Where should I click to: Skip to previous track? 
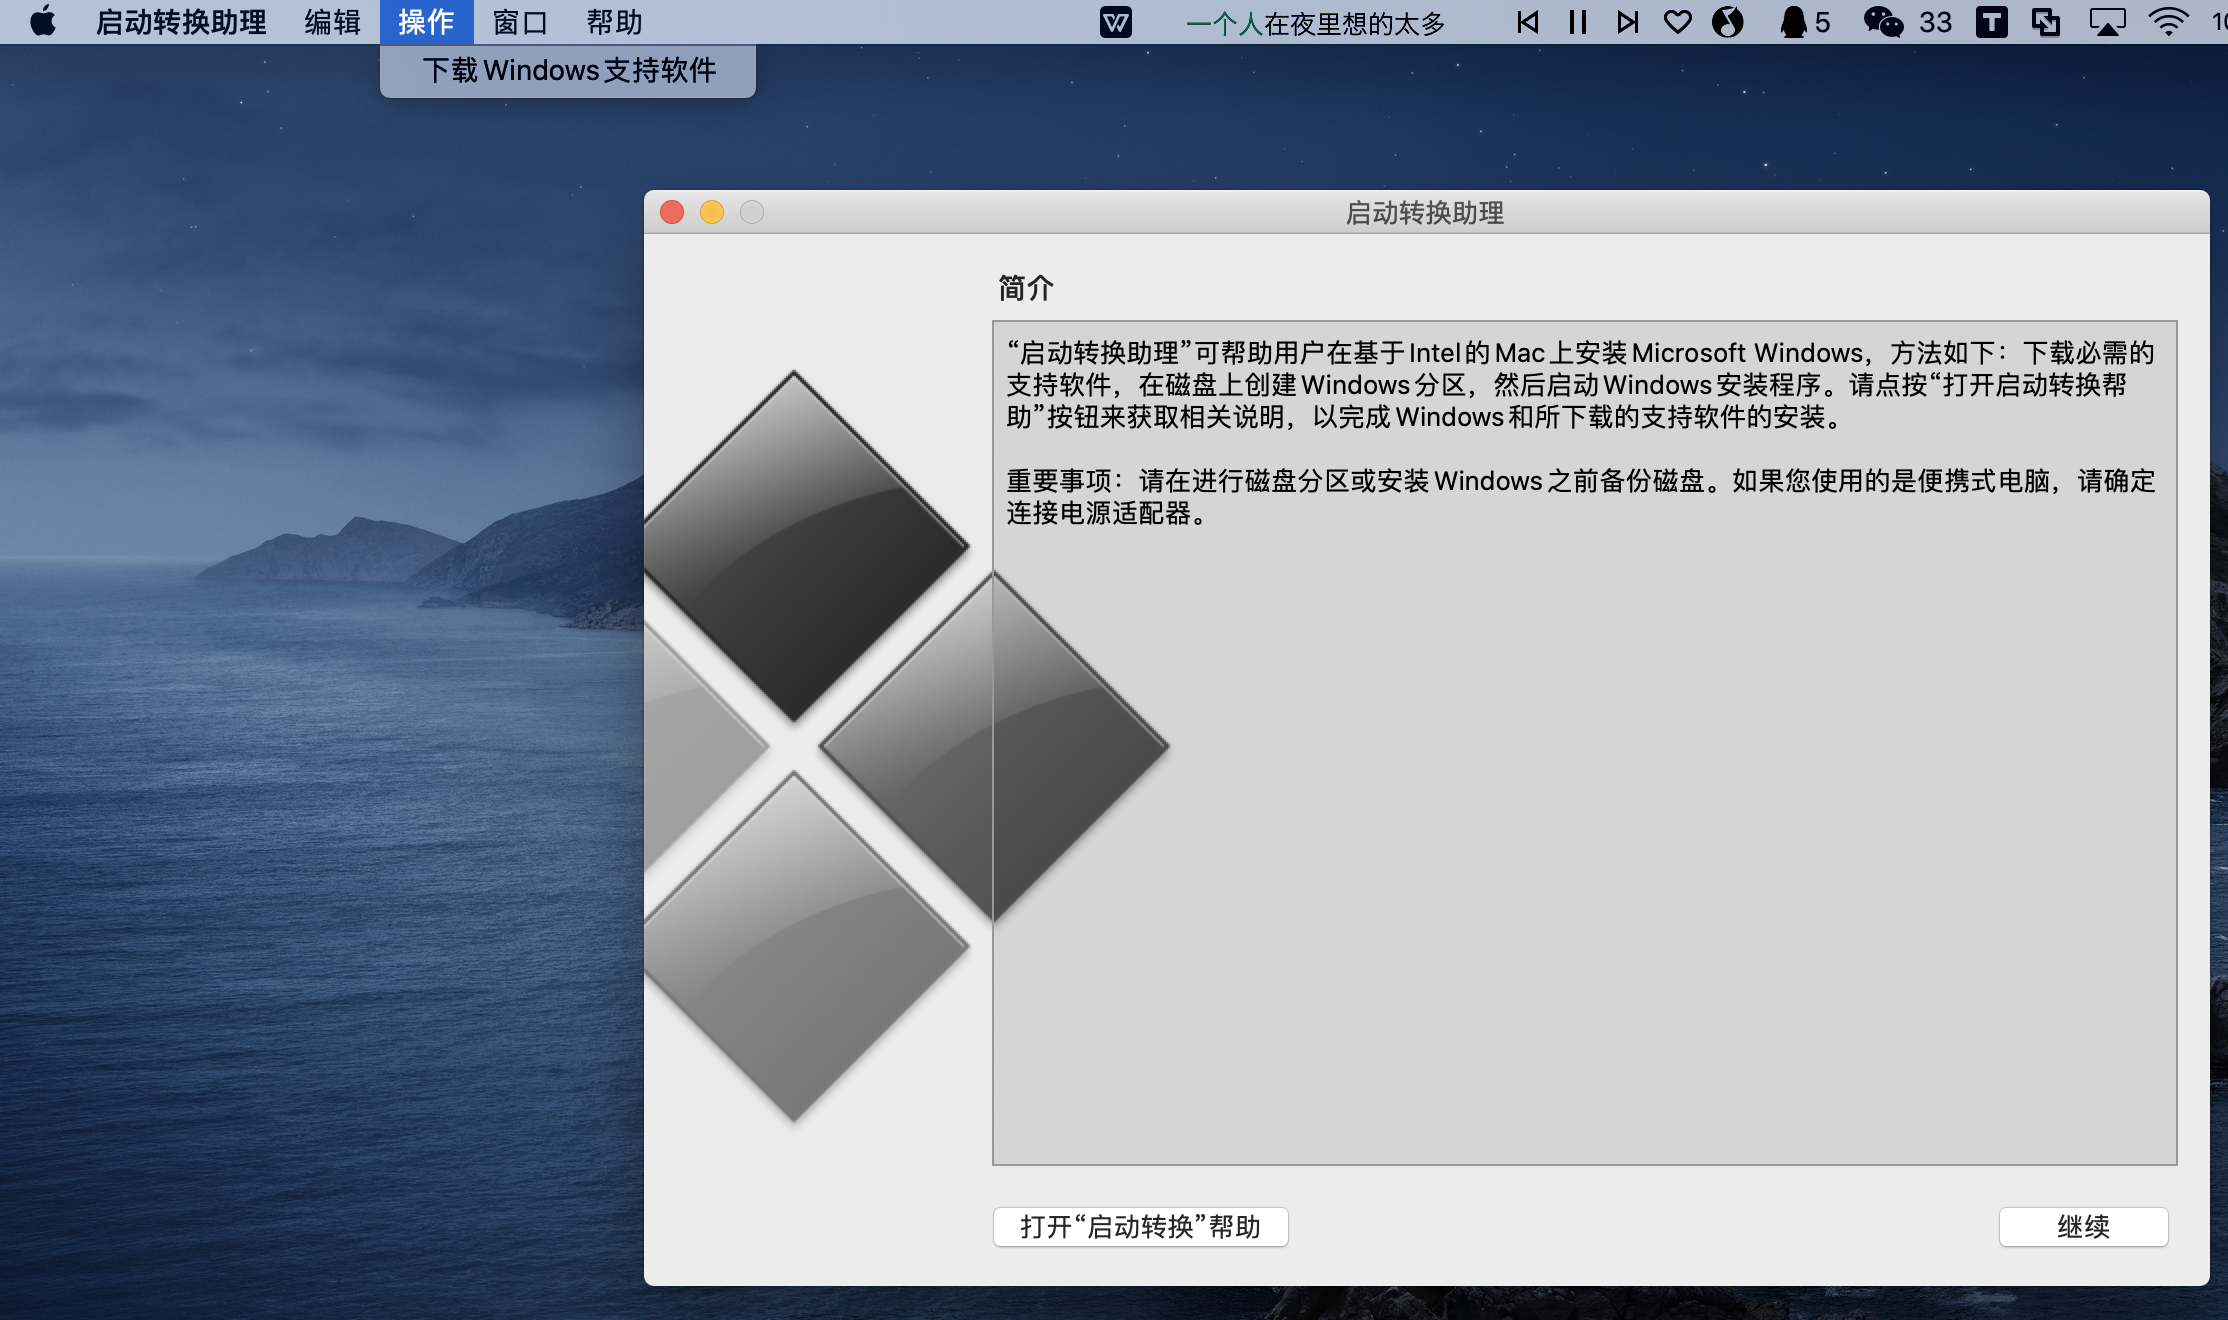pyautogui.click(x=1527, y=22)
